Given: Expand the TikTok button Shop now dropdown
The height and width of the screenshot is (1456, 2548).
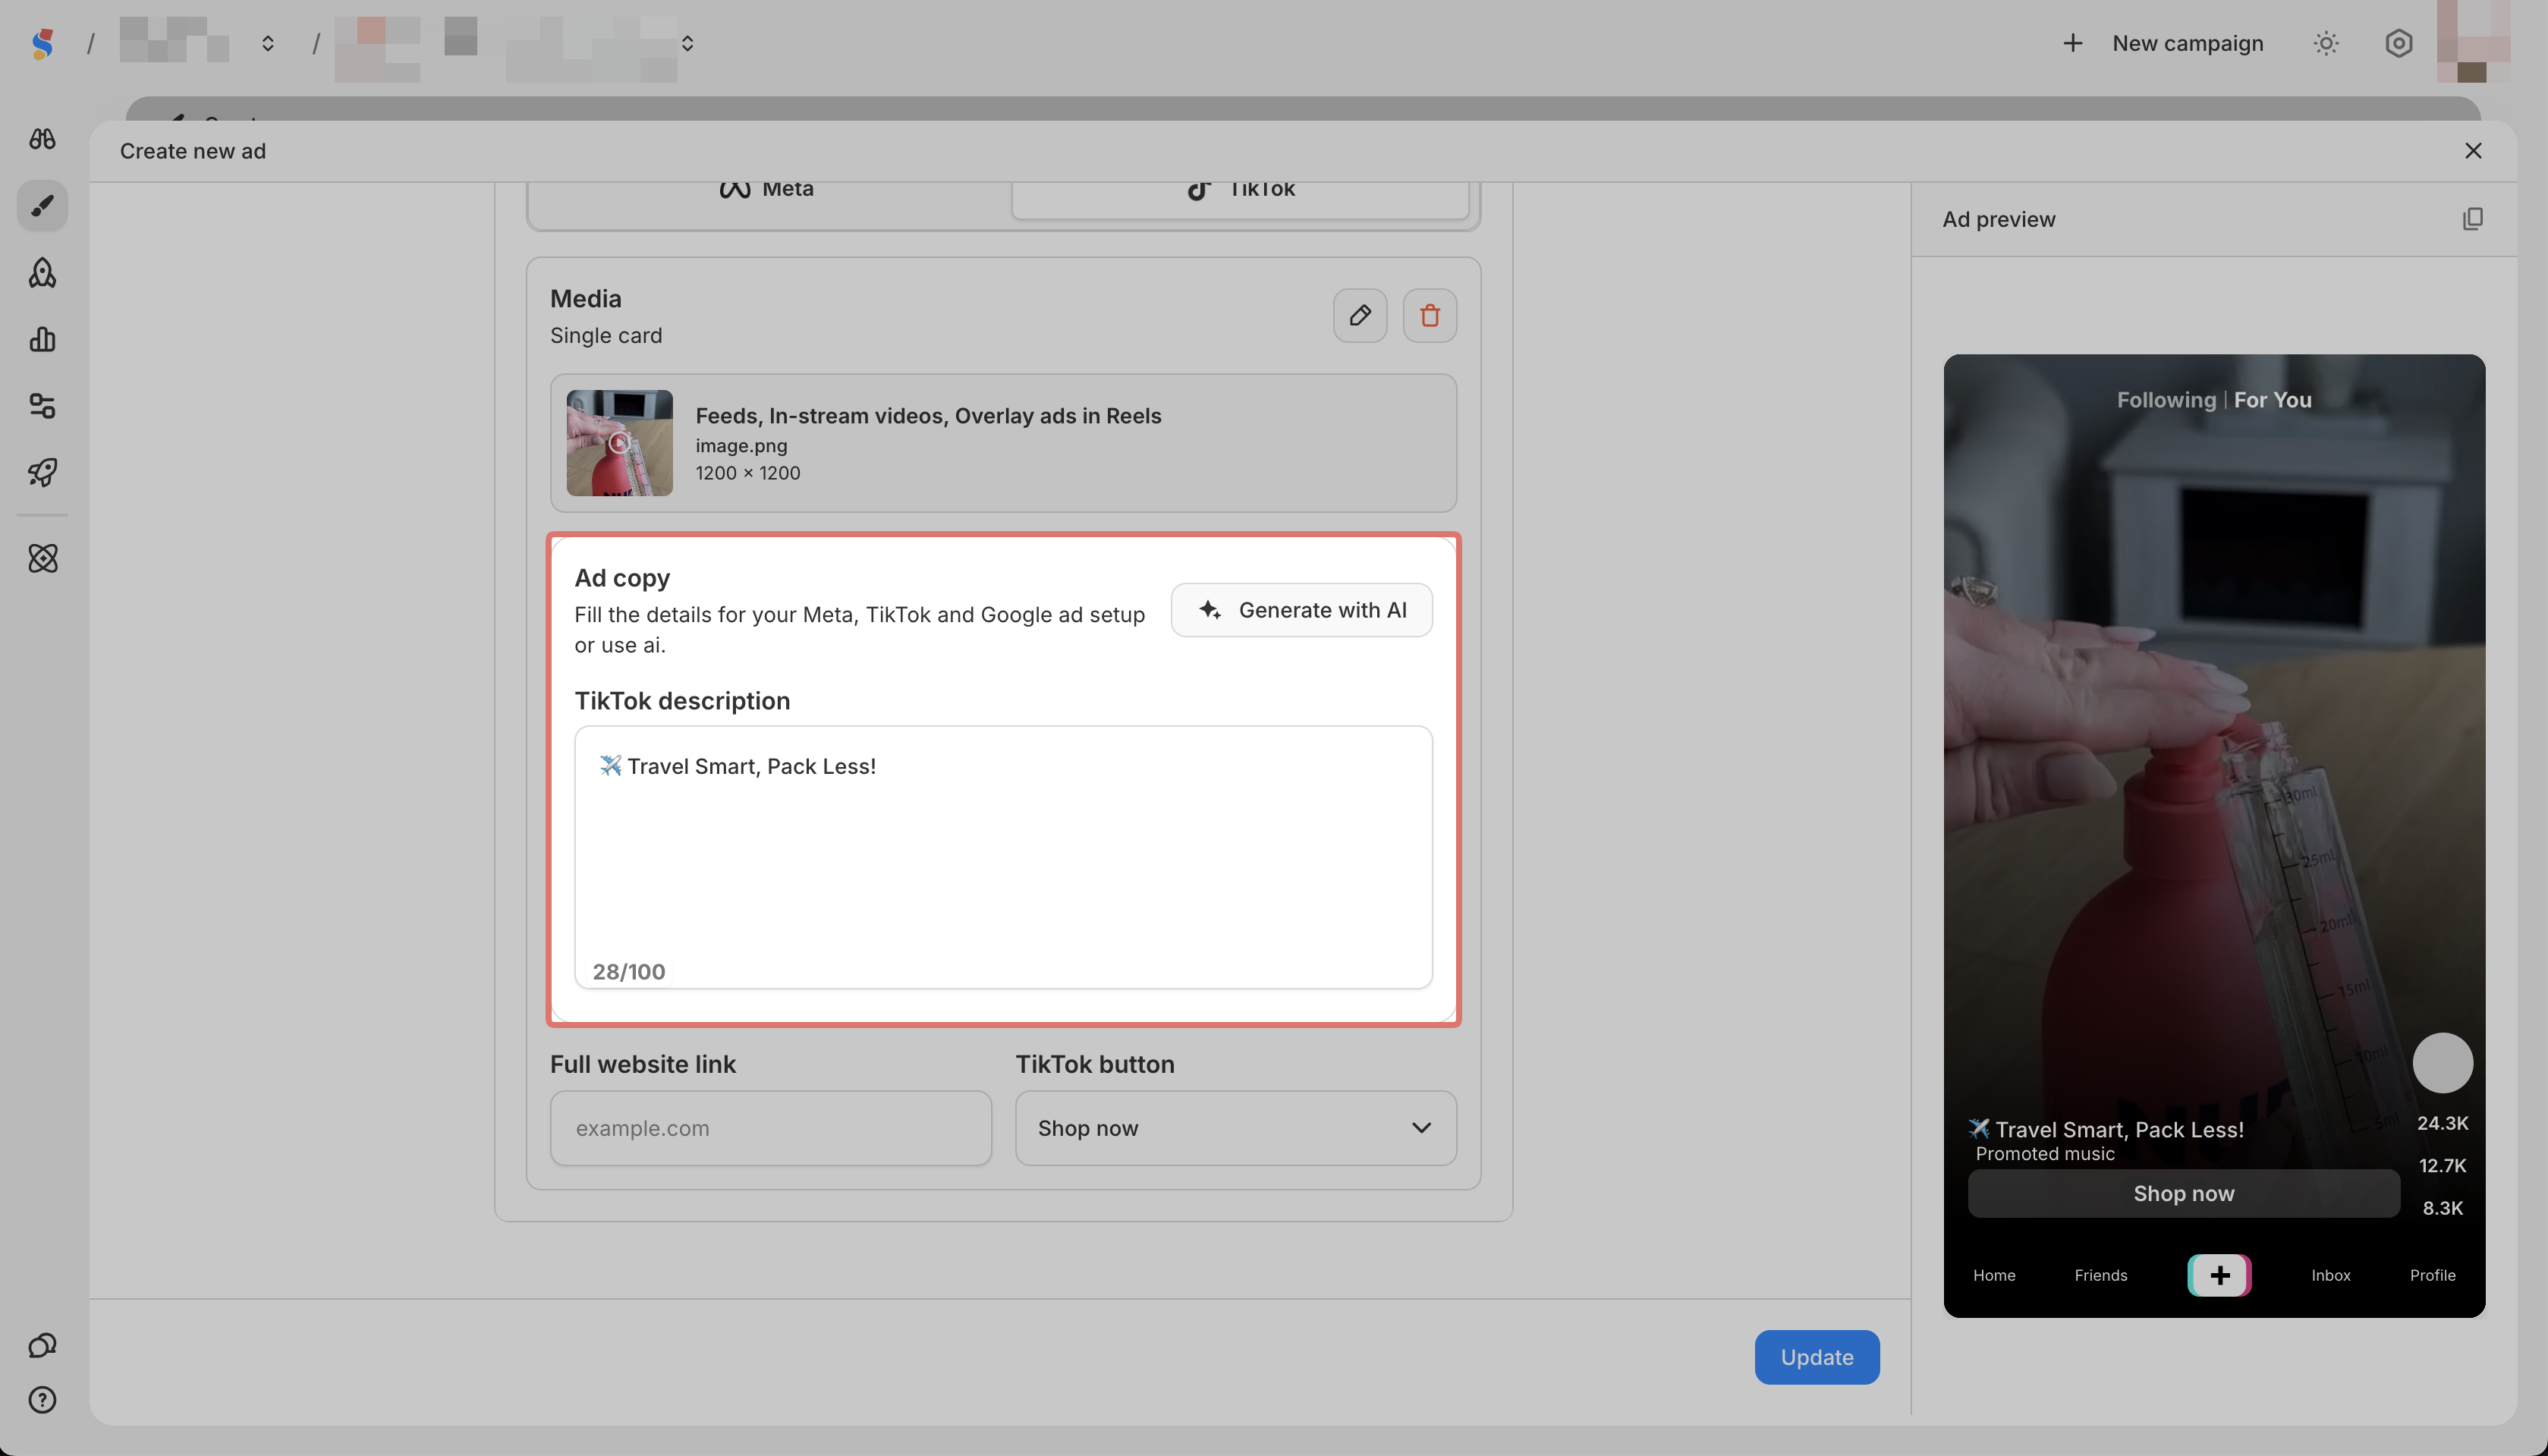Looking at the screenshot, I should click(1235, 1128).
